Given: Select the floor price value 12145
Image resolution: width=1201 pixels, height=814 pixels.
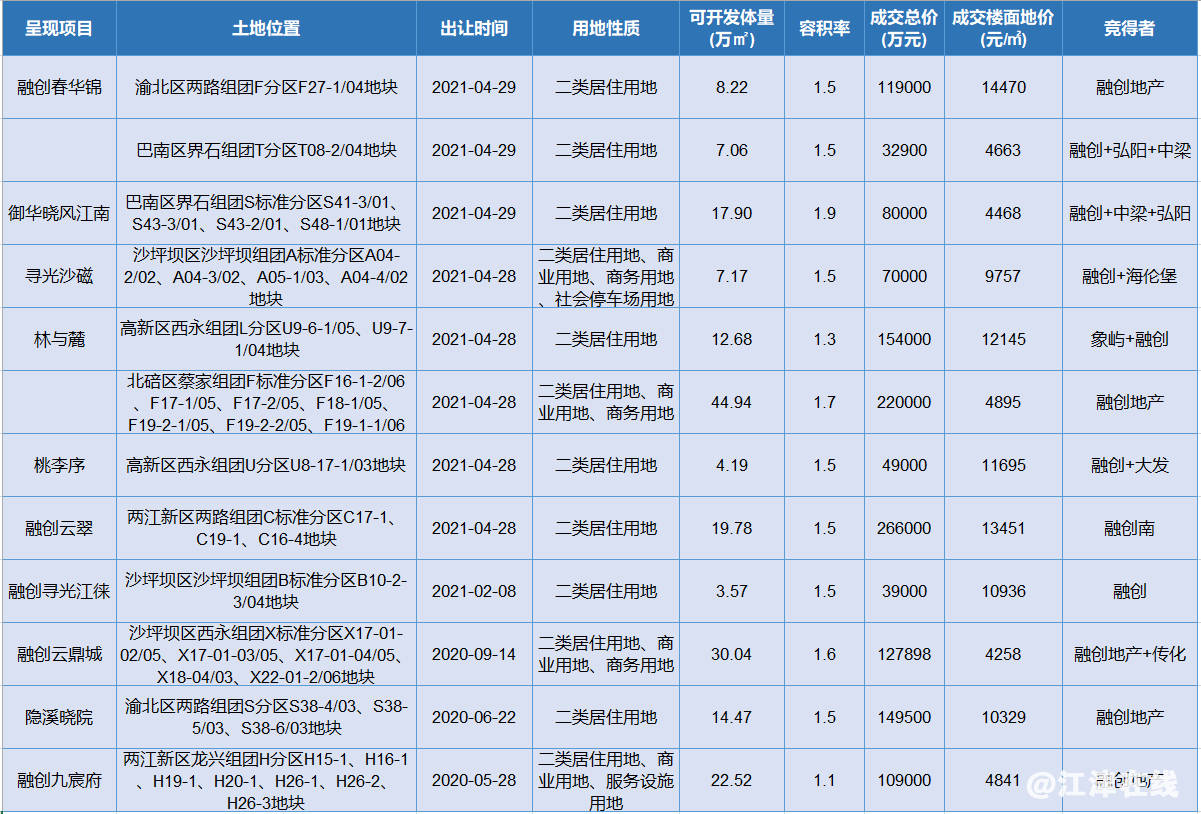Looking at the screenshot, I should tap(1003, 339).
